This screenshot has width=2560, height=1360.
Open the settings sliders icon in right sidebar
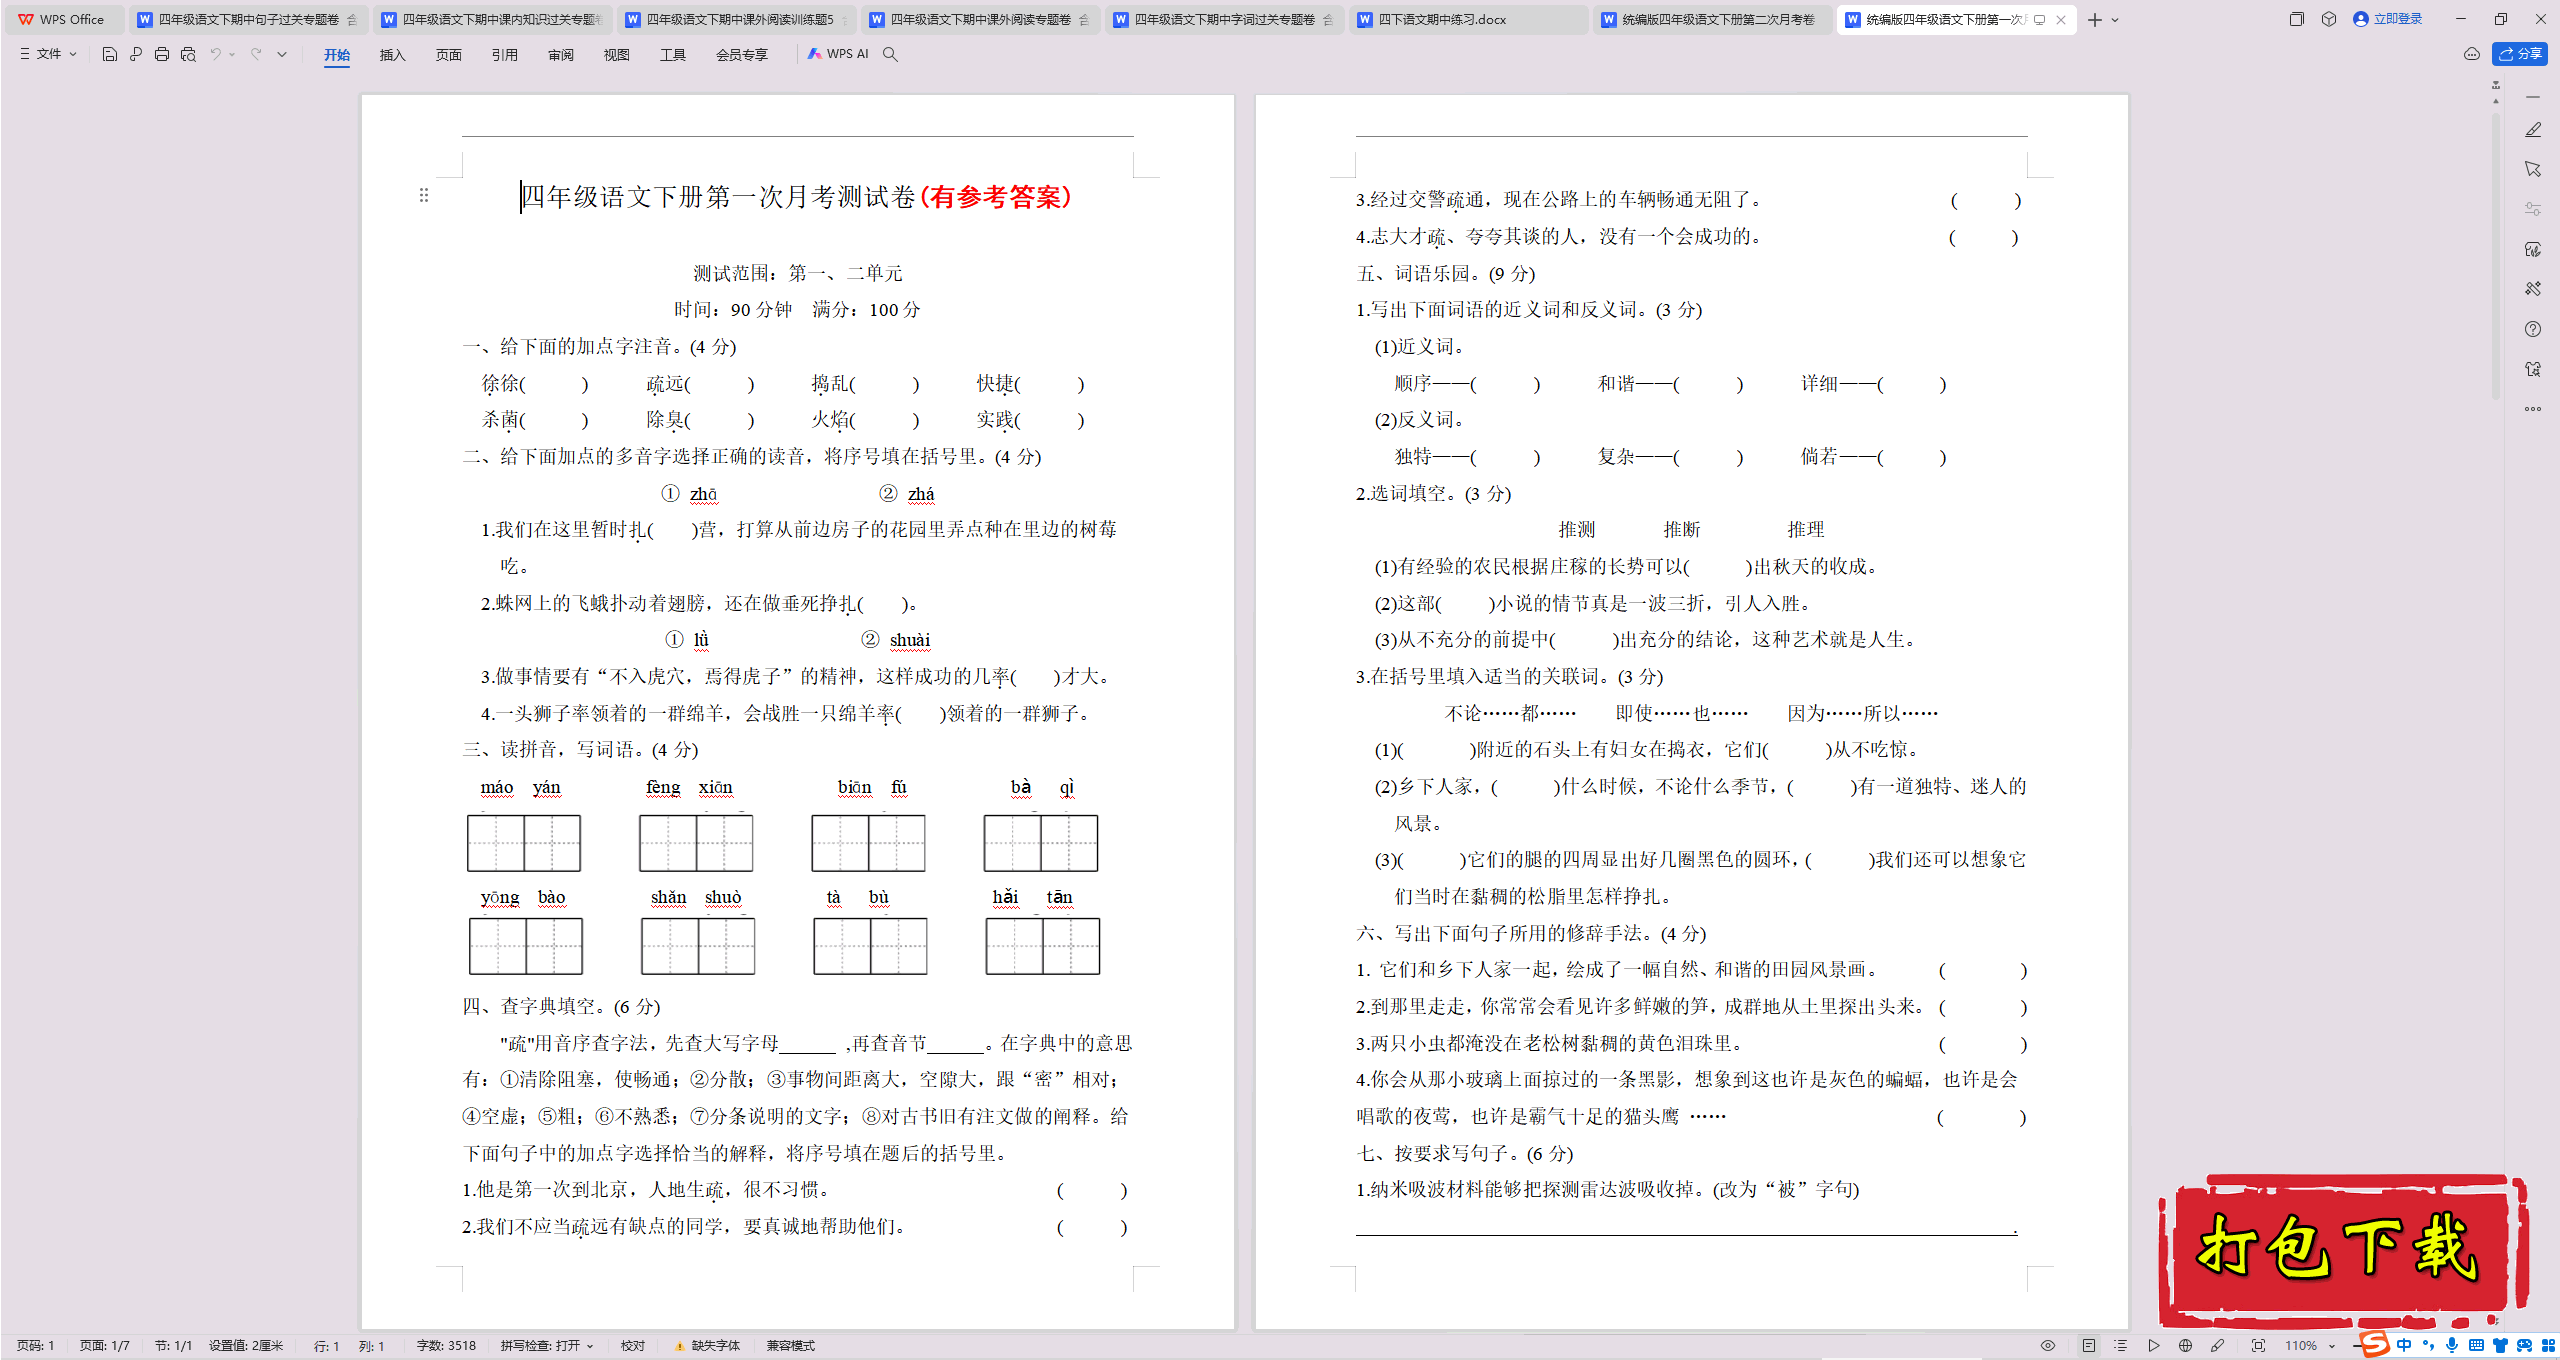click(2532, 209)
